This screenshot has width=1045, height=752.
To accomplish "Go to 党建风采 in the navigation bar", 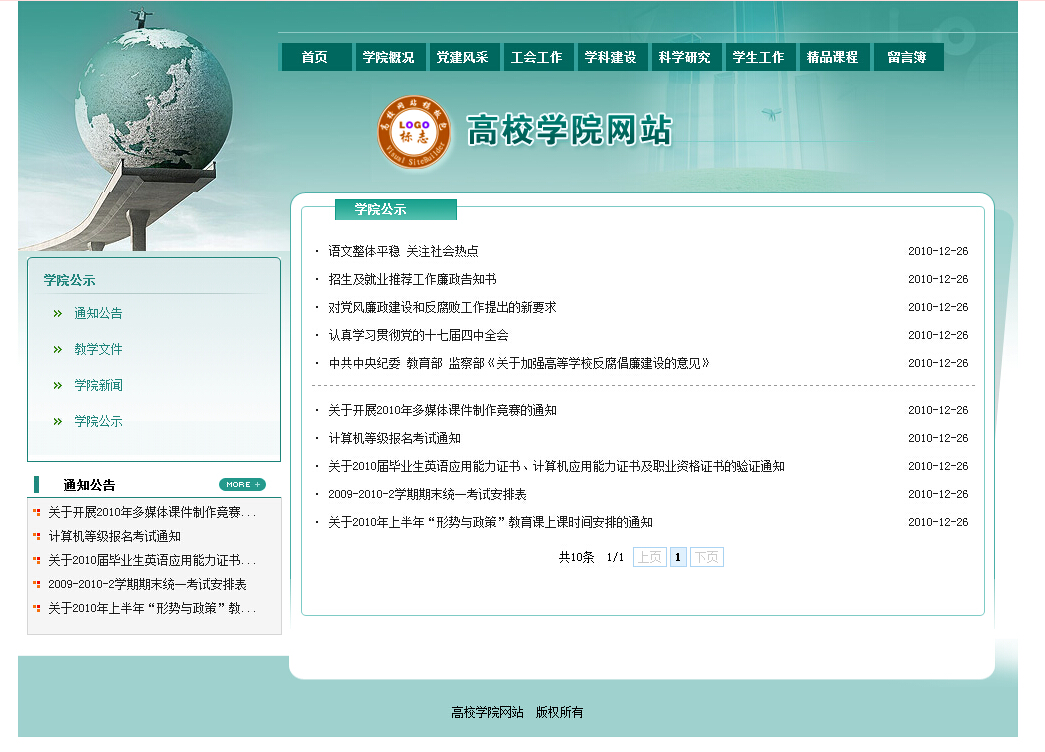I will [463, 58].
